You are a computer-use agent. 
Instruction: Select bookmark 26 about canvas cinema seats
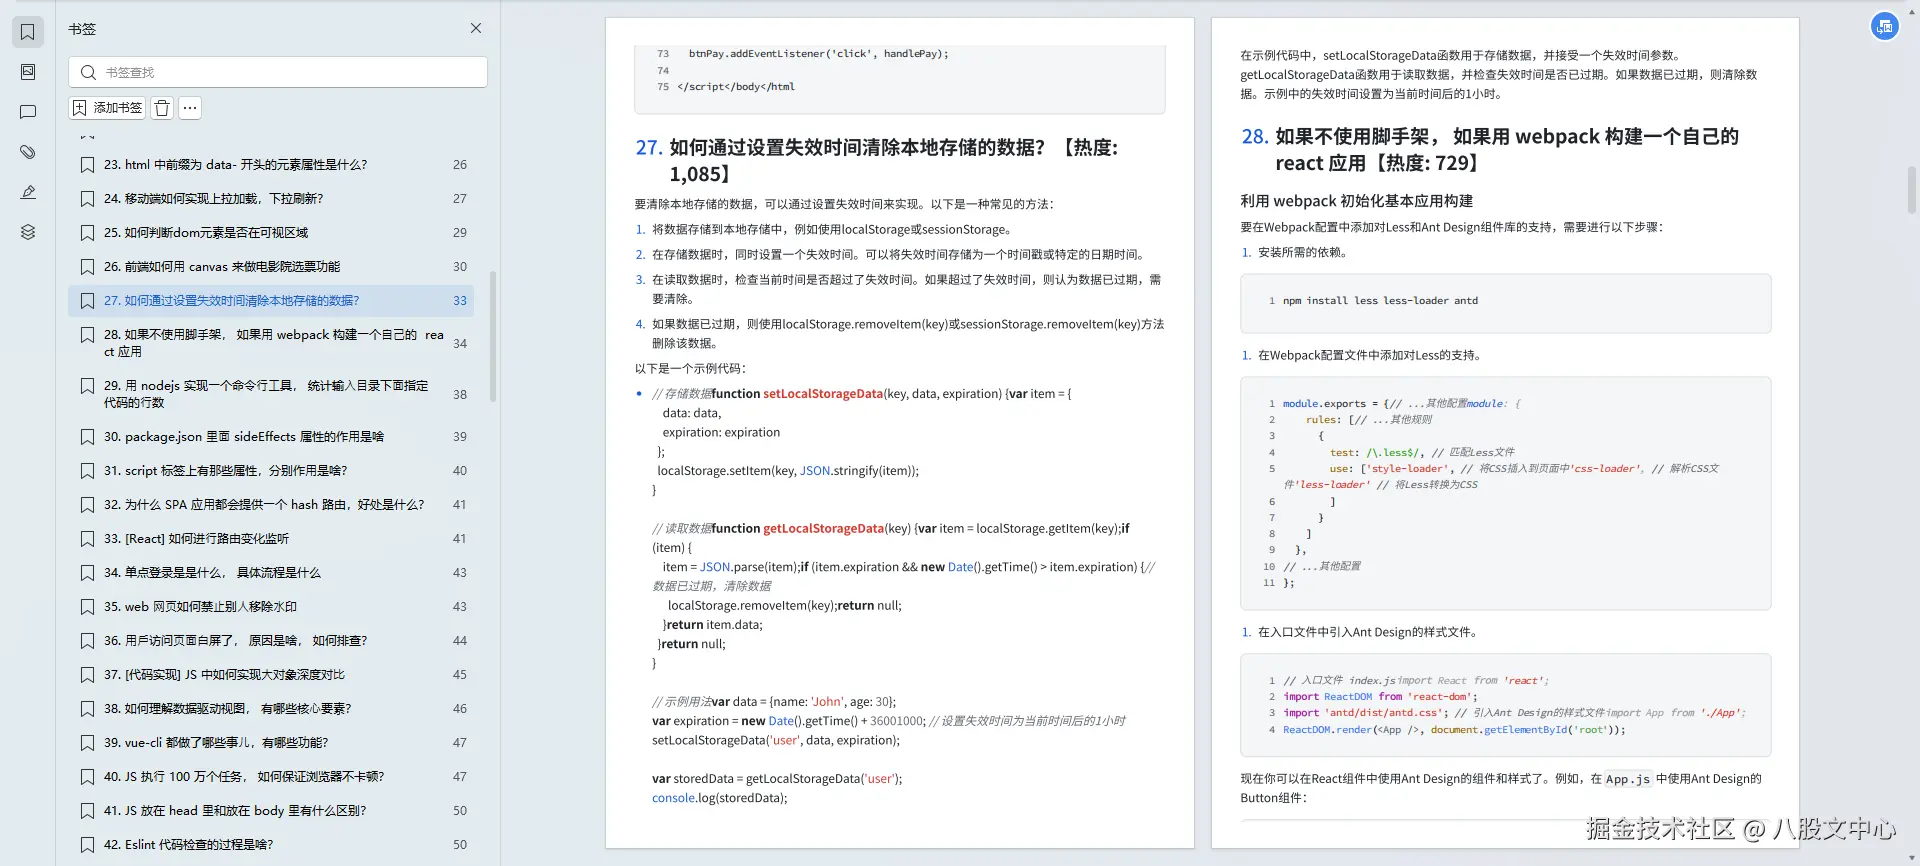[271, 267]
